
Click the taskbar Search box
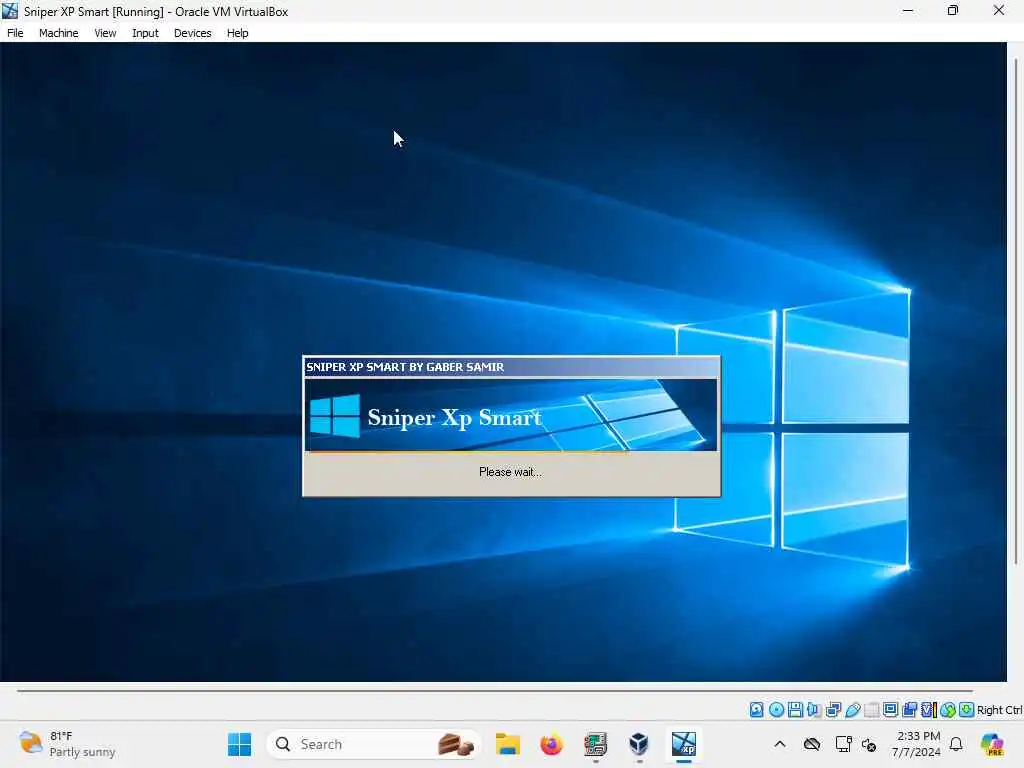click(374, 744)
